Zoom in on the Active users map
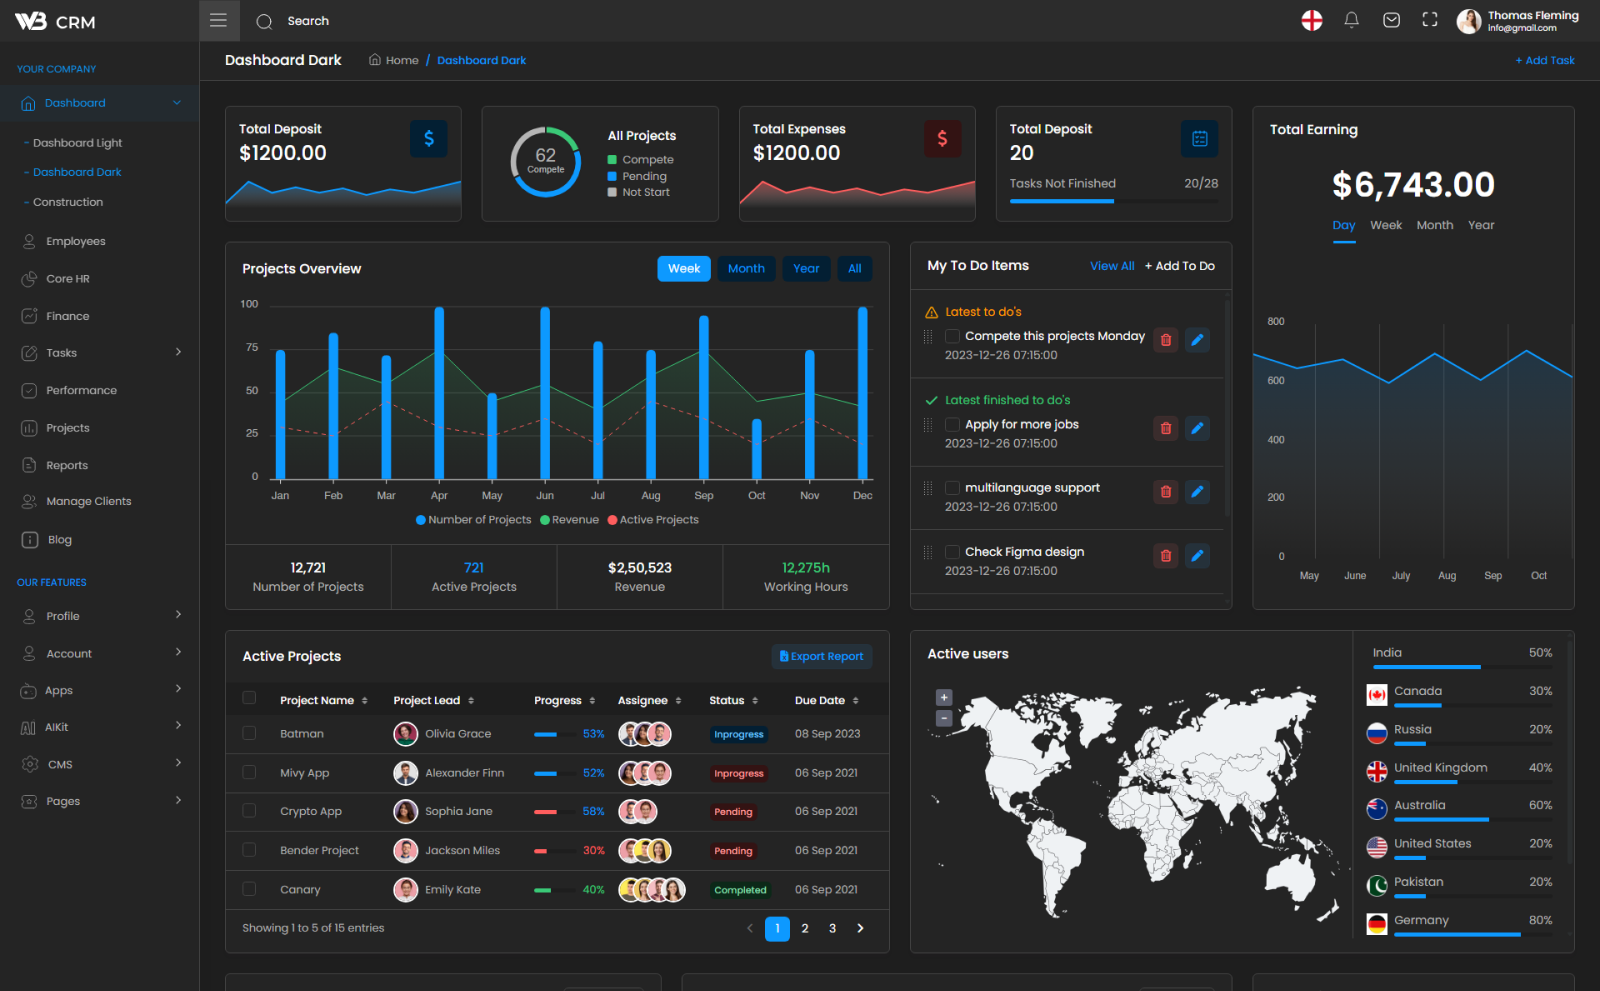Image resolution: width=1600 pixels, height=991 pixels. [943, 697]
